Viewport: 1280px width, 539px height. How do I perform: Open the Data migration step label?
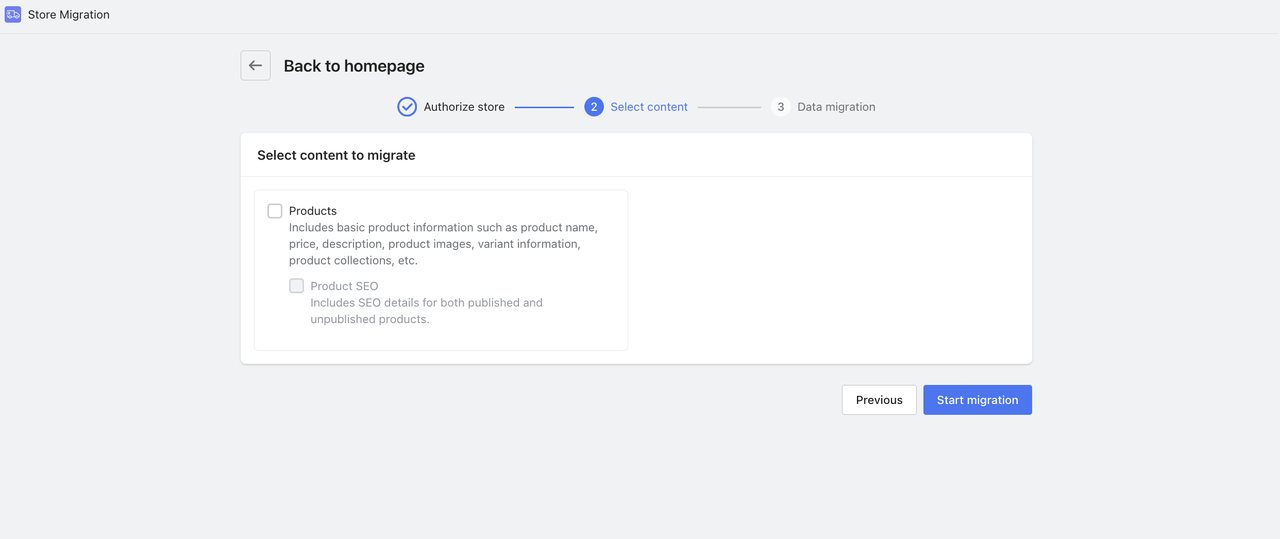pos(836,107)
